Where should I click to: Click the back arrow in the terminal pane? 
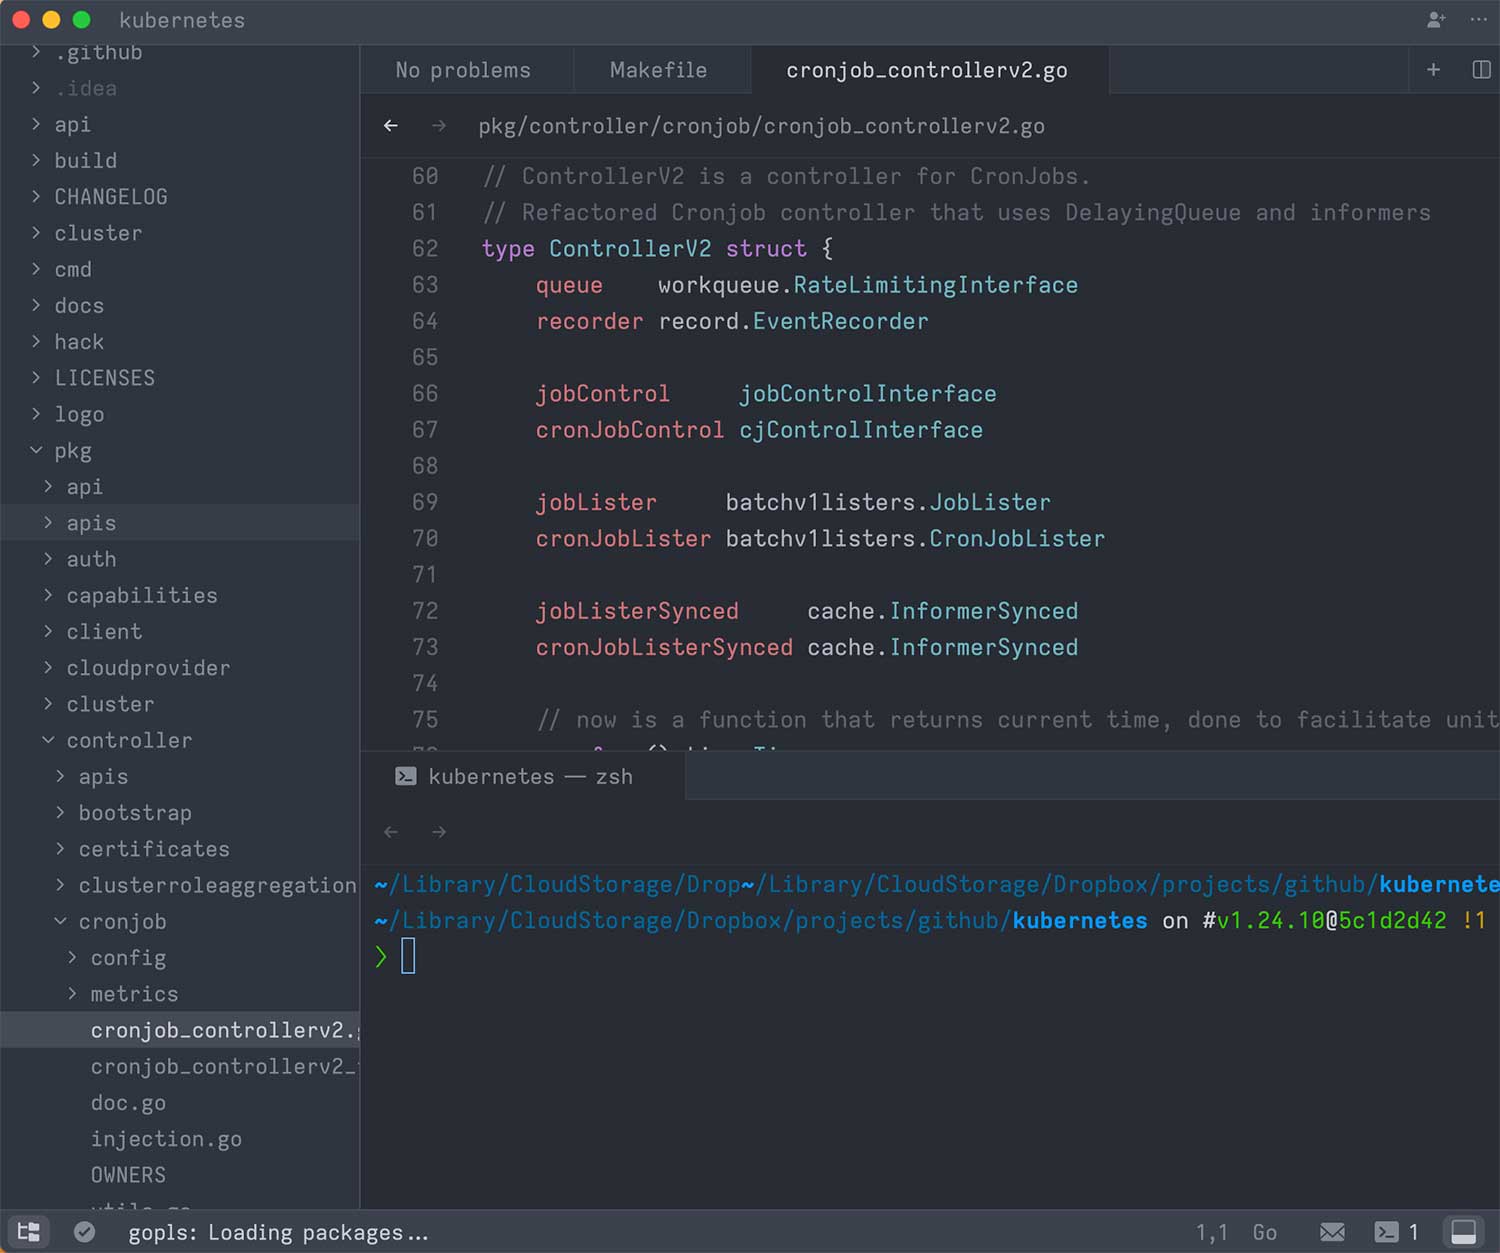click(x=391, y=832)
